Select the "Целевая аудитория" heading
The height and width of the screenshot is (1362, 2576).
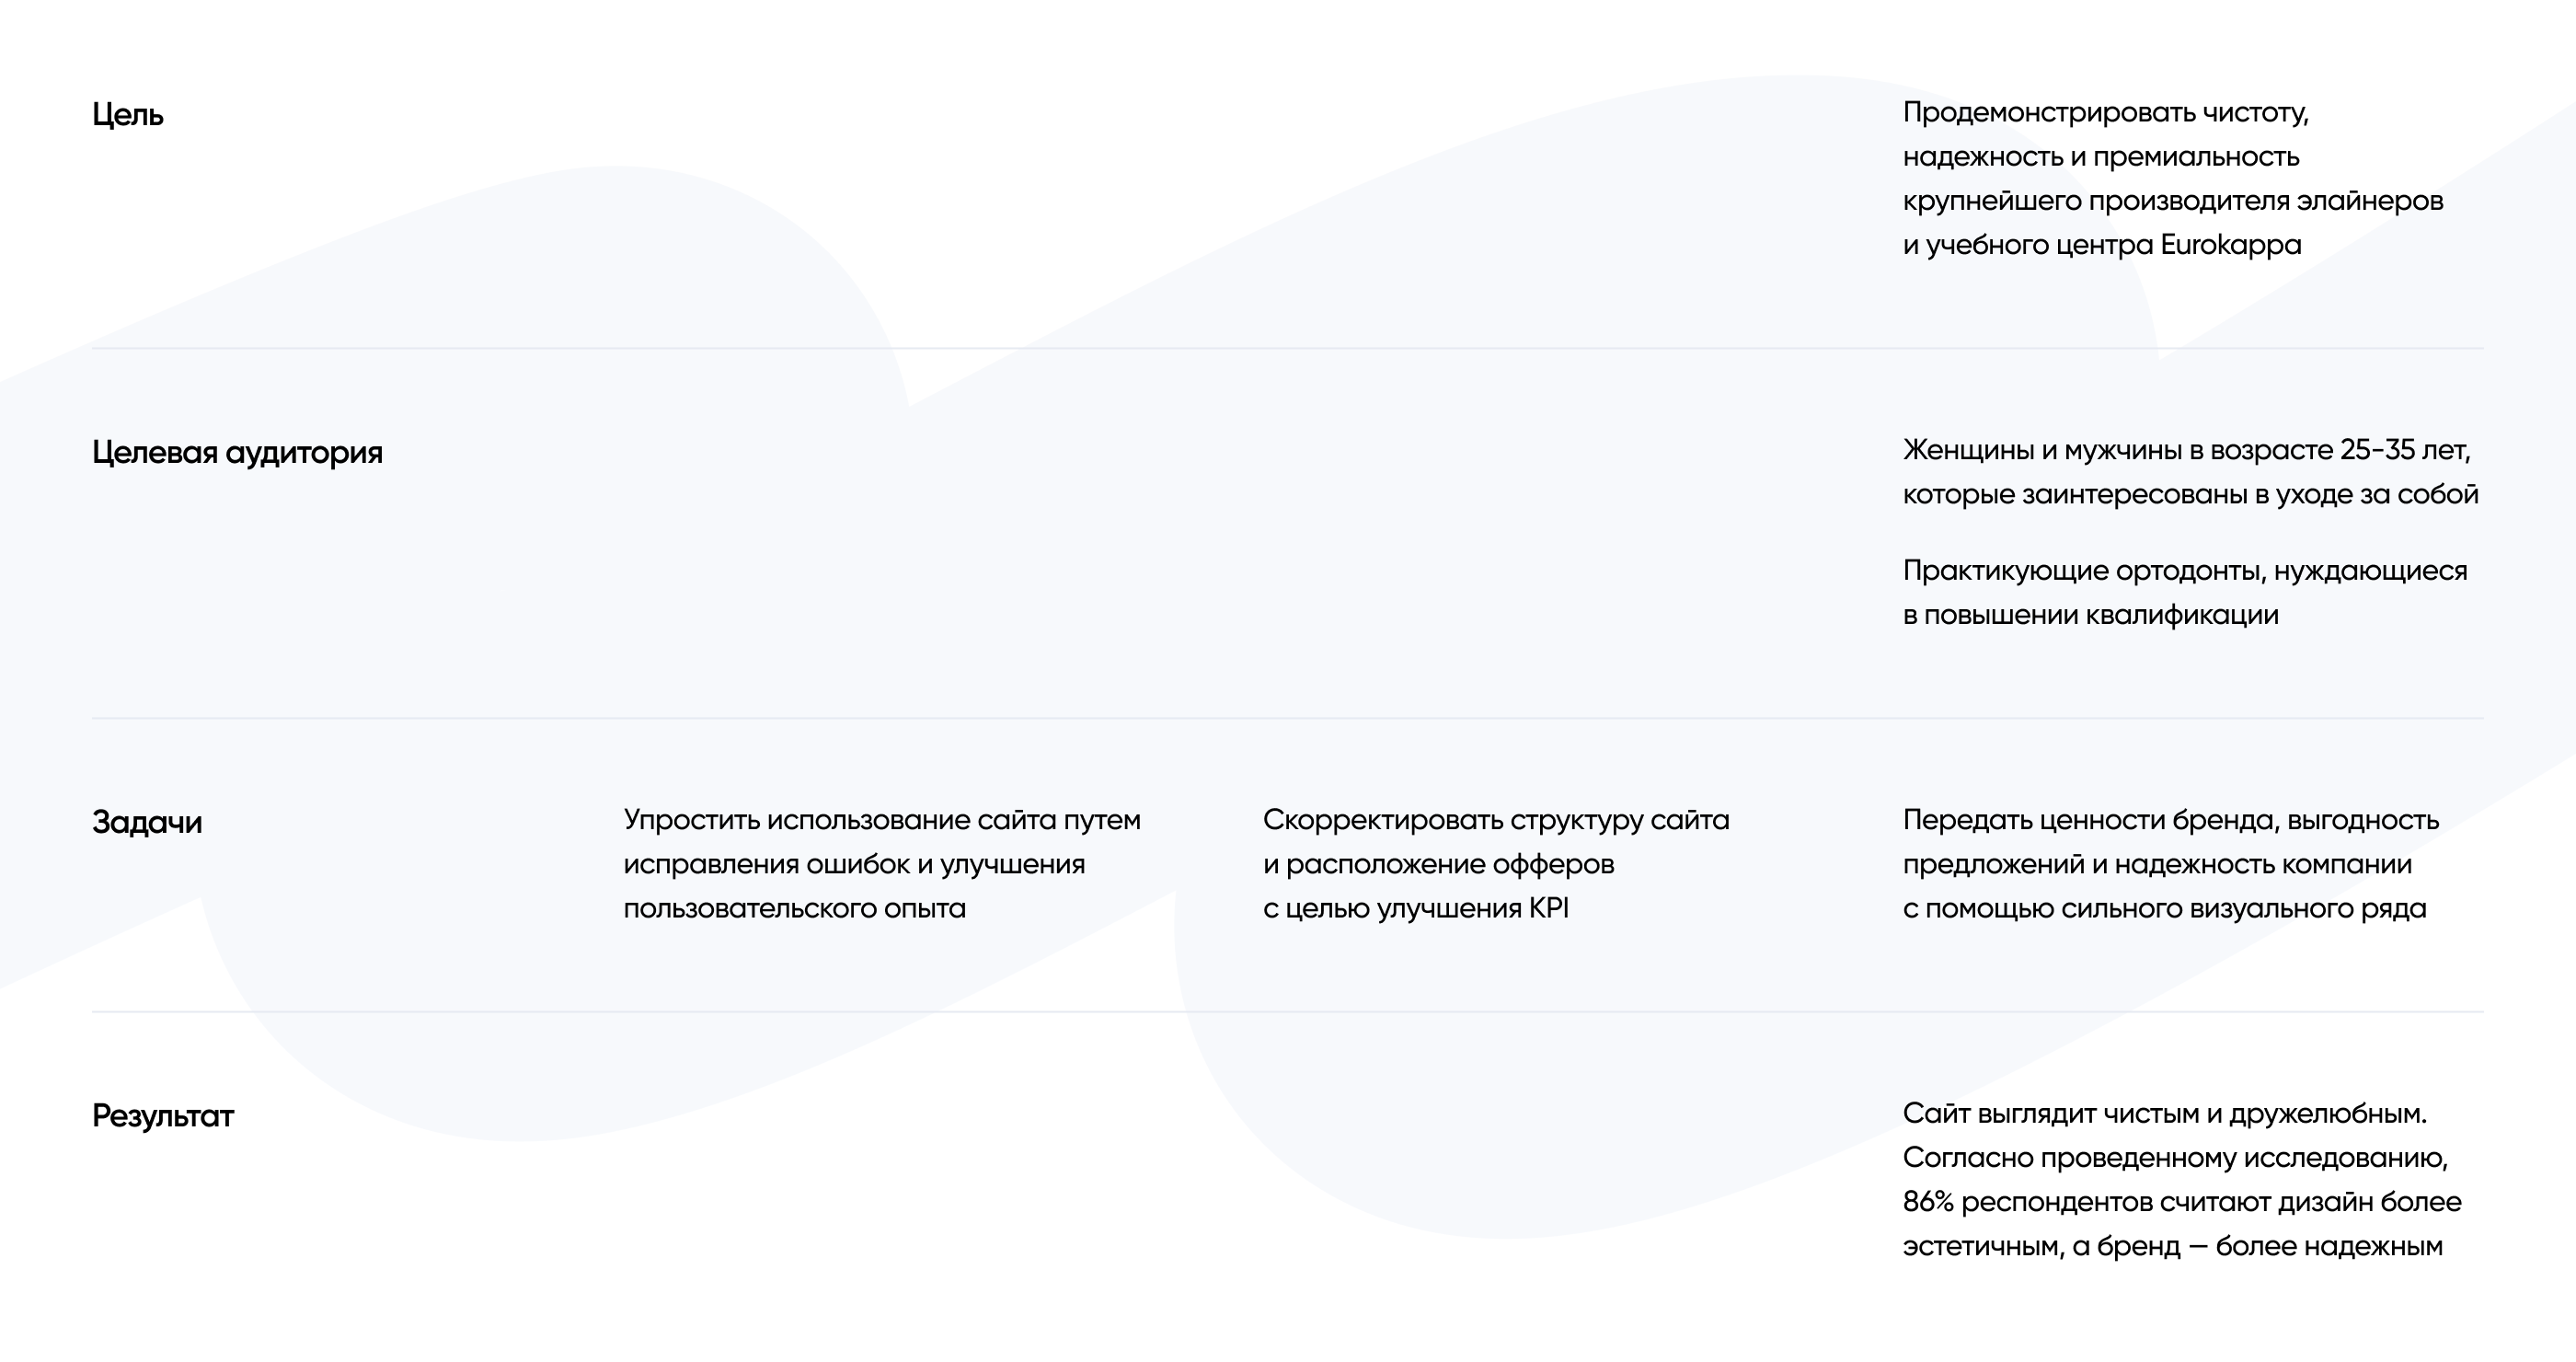tap(237, 453)
